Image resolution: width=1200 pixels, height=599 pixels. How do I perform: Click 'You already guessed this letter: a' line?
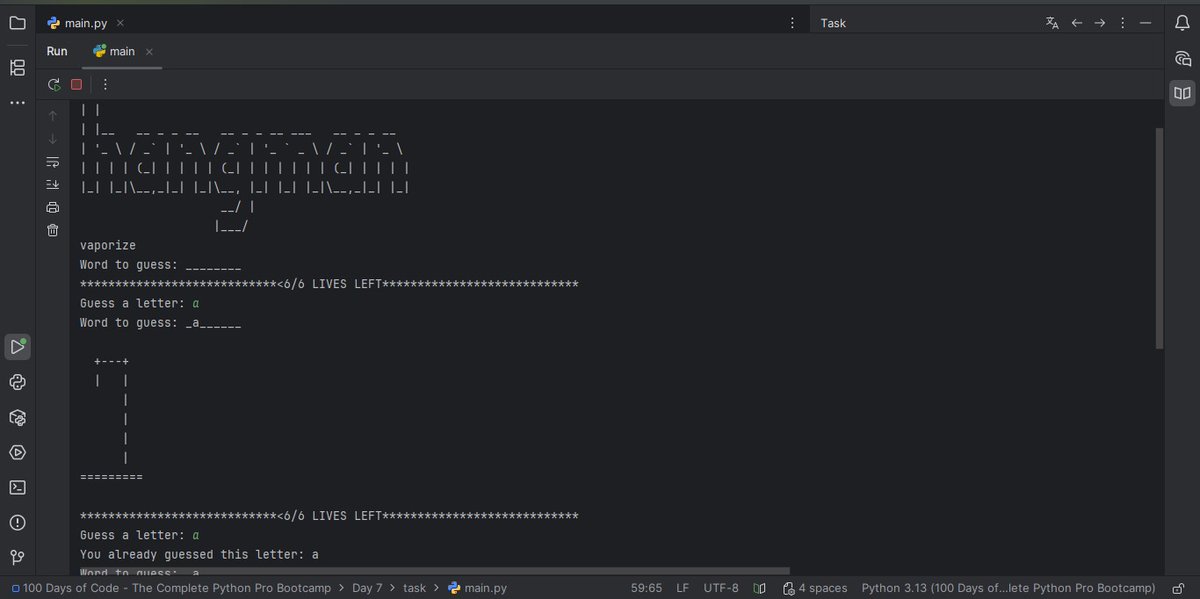tap(199, 553)
